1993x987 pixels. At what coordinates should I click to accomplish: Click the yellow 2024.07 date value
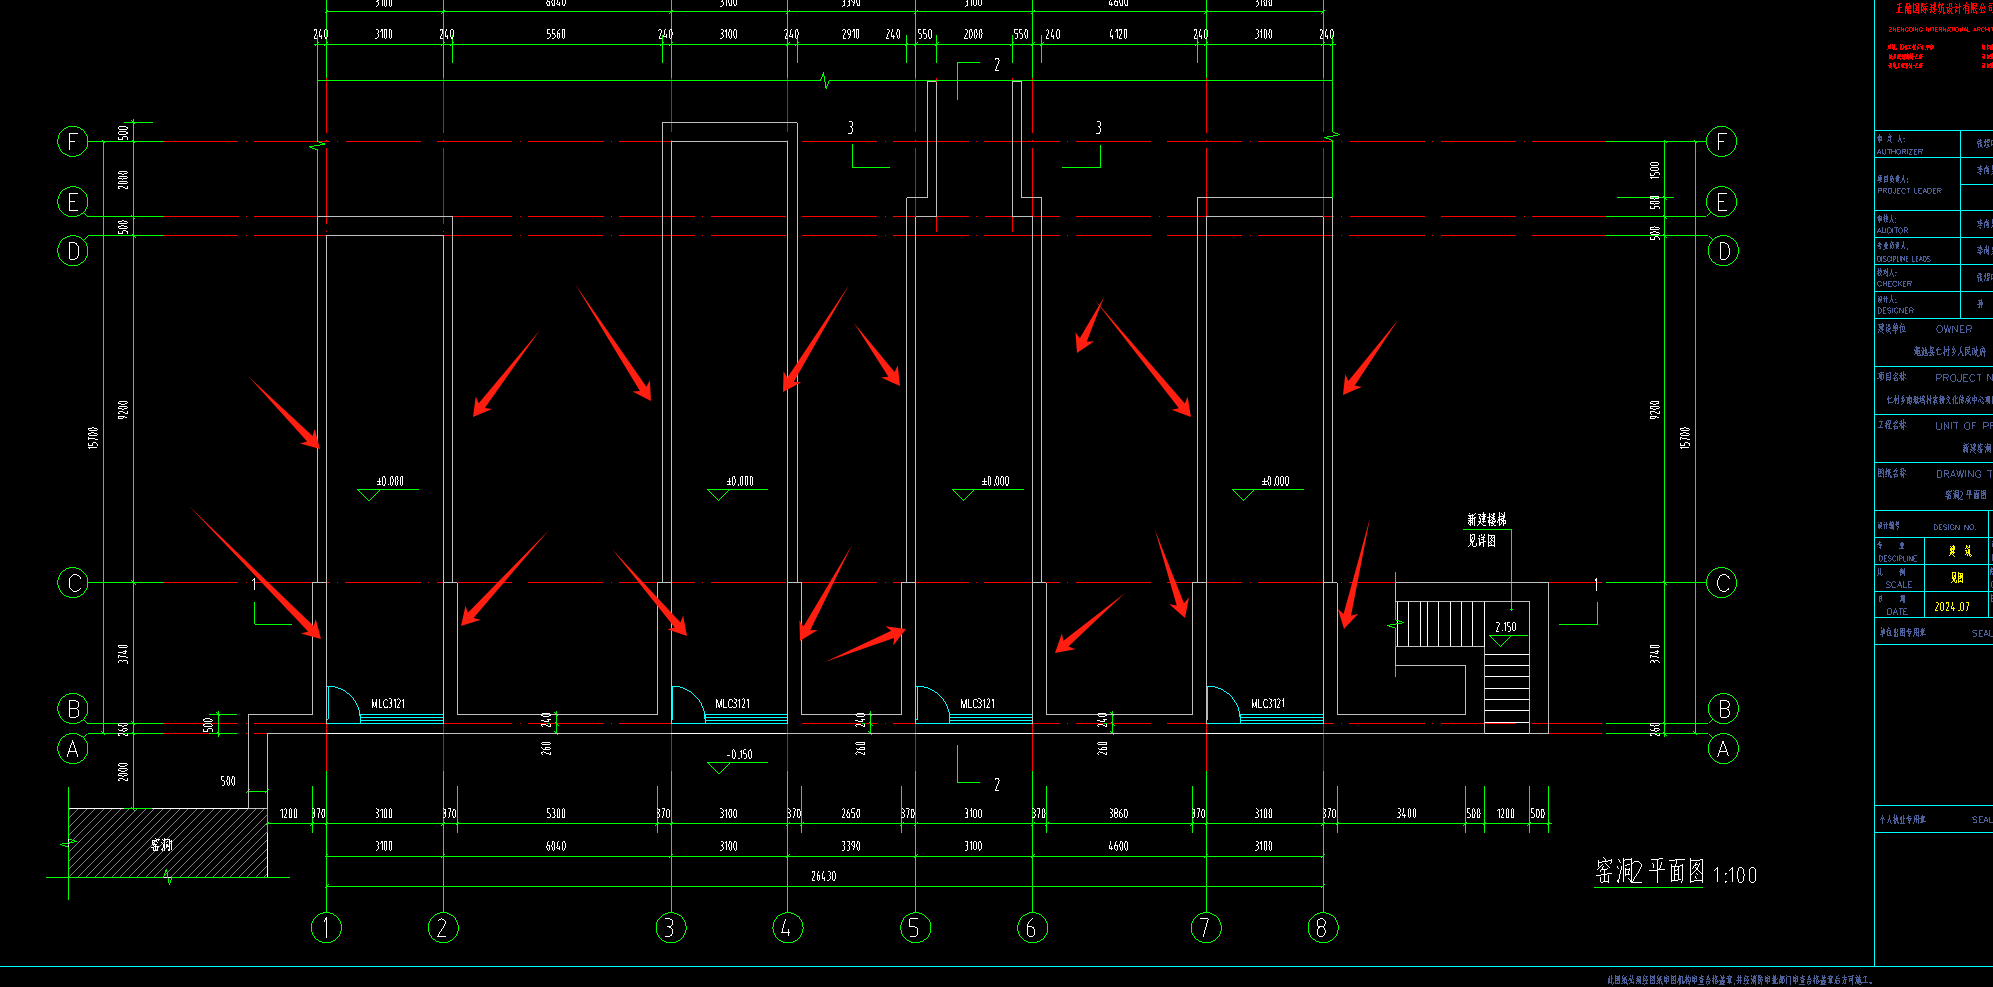tap(1952, 607)
